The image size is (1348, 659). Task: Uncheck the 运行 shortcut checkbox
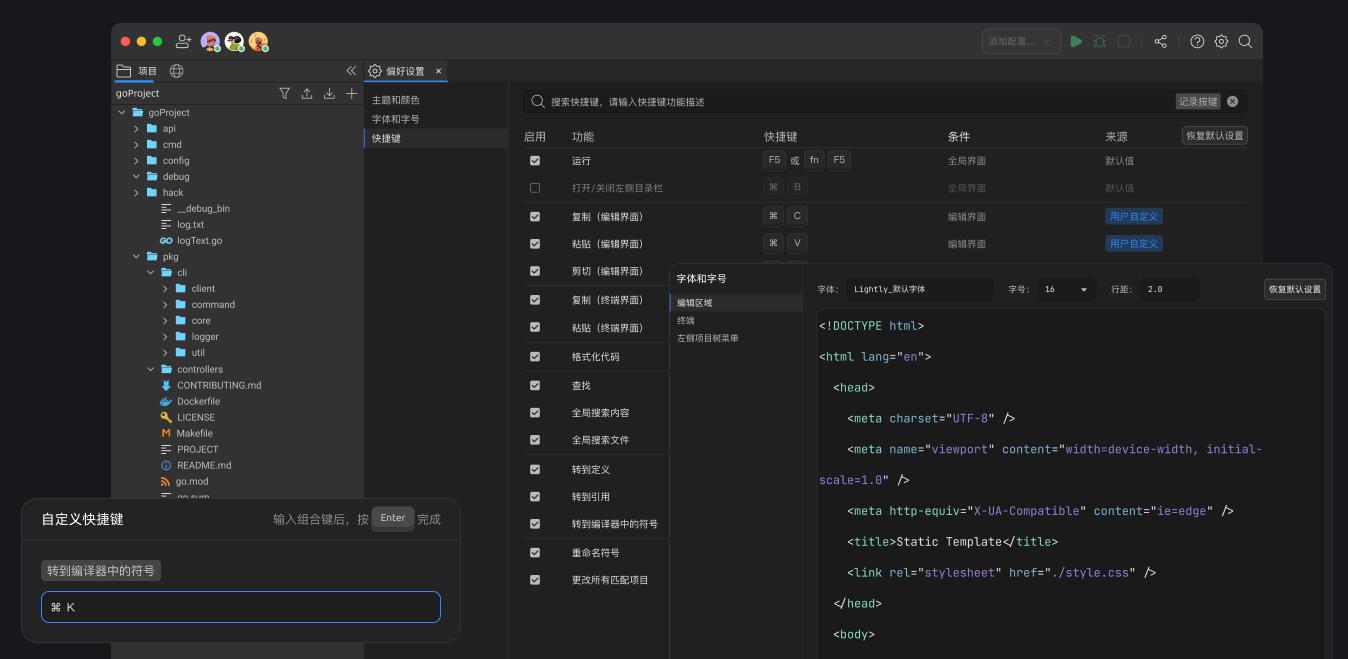click(535, 161)
